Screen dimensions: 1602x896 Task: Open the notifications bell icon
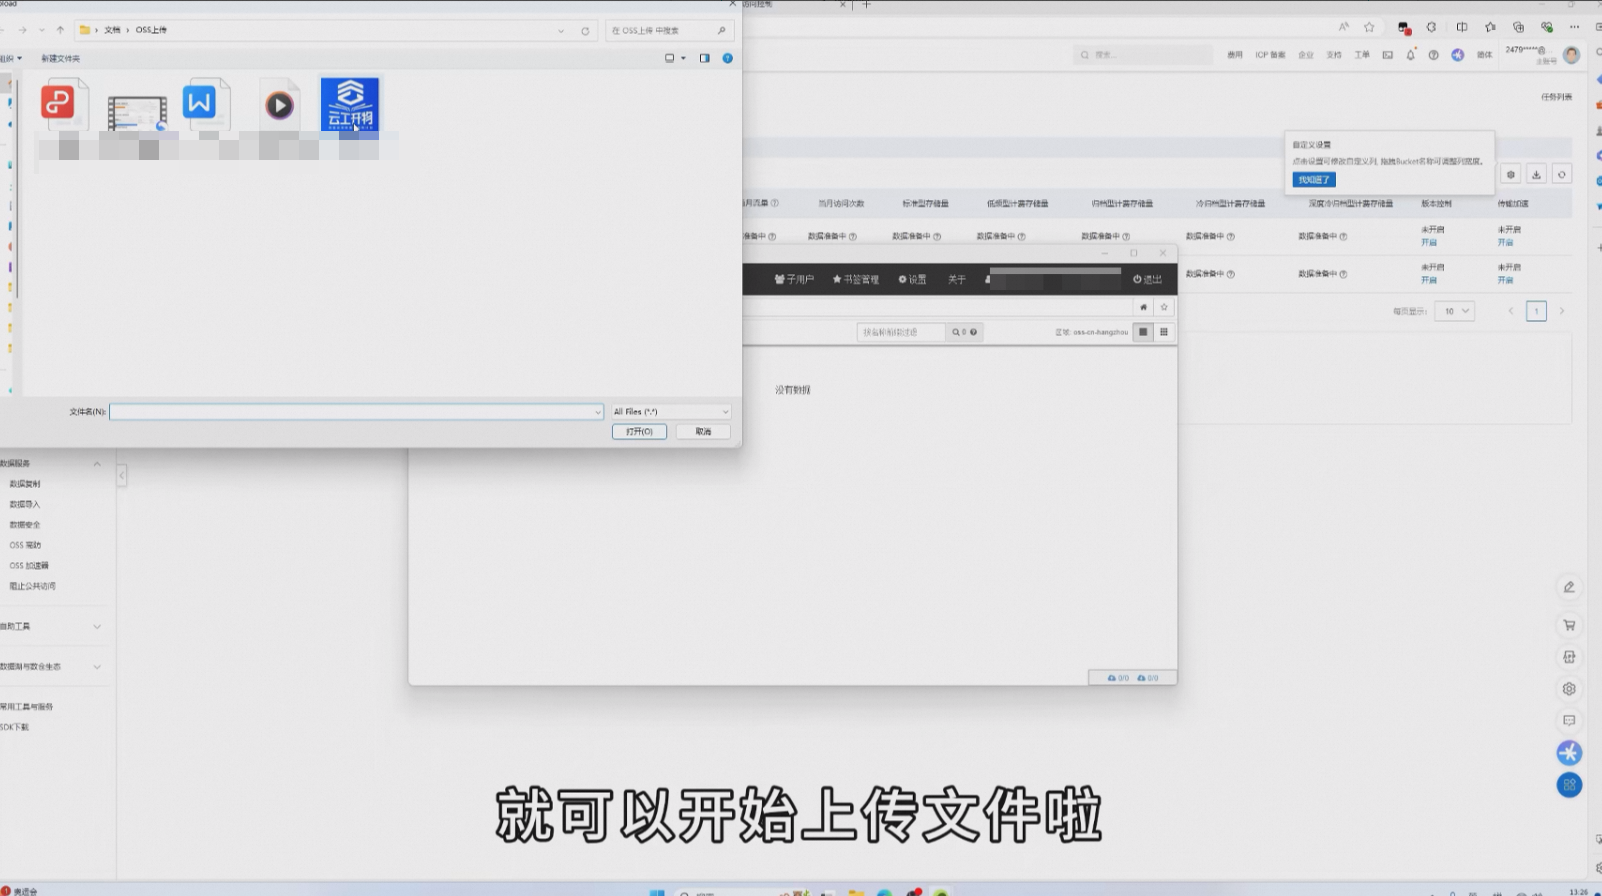coord(1410,55)
